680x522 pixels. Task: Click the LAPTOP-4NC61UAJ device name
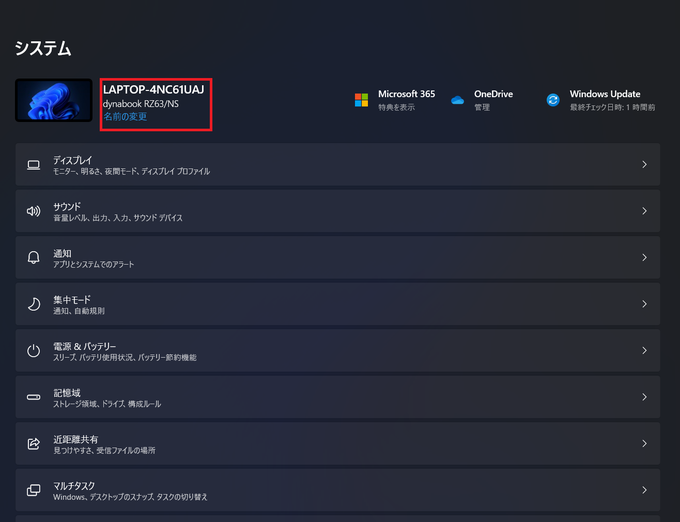click(154, 89)
